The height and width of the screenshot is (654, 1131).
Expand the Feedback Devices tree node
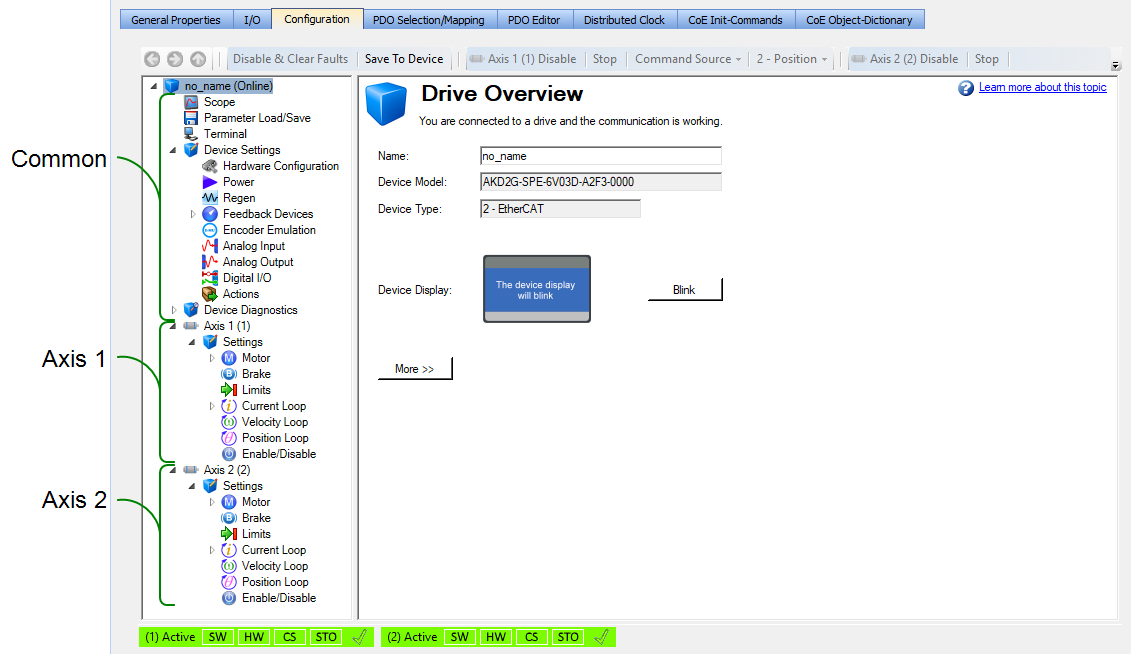[x=193, y=214]
